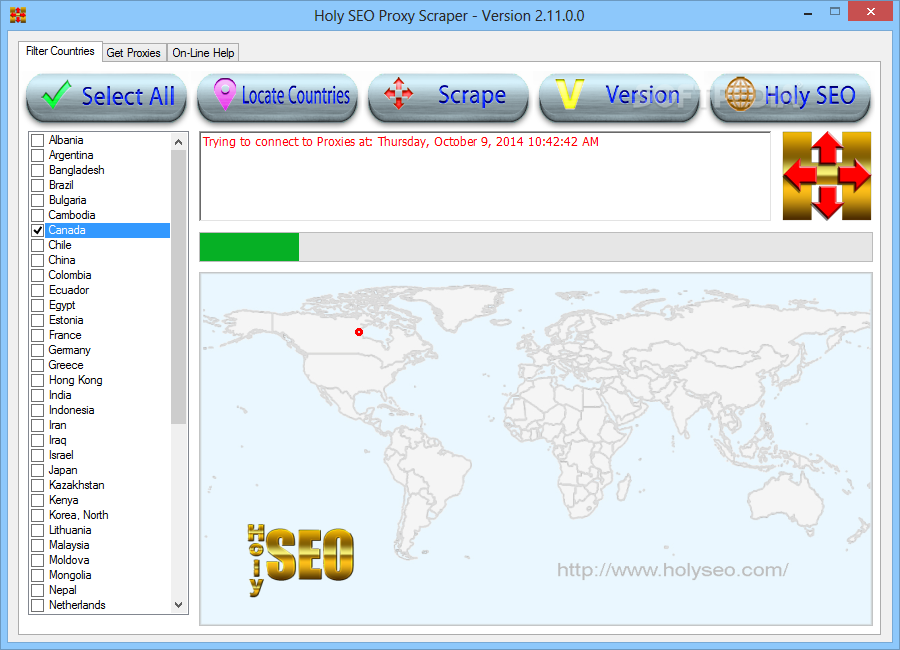Click the gold Holy SEO logo on map
This screenshot has height=650, width=900.
click(x=301, y=559)
